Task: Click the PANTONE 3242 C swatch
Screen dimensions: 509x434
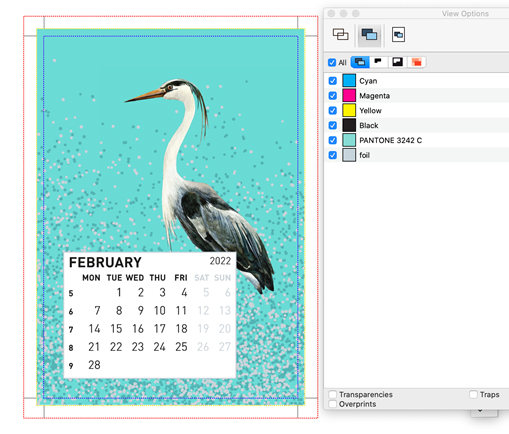Action: (349, 140)
